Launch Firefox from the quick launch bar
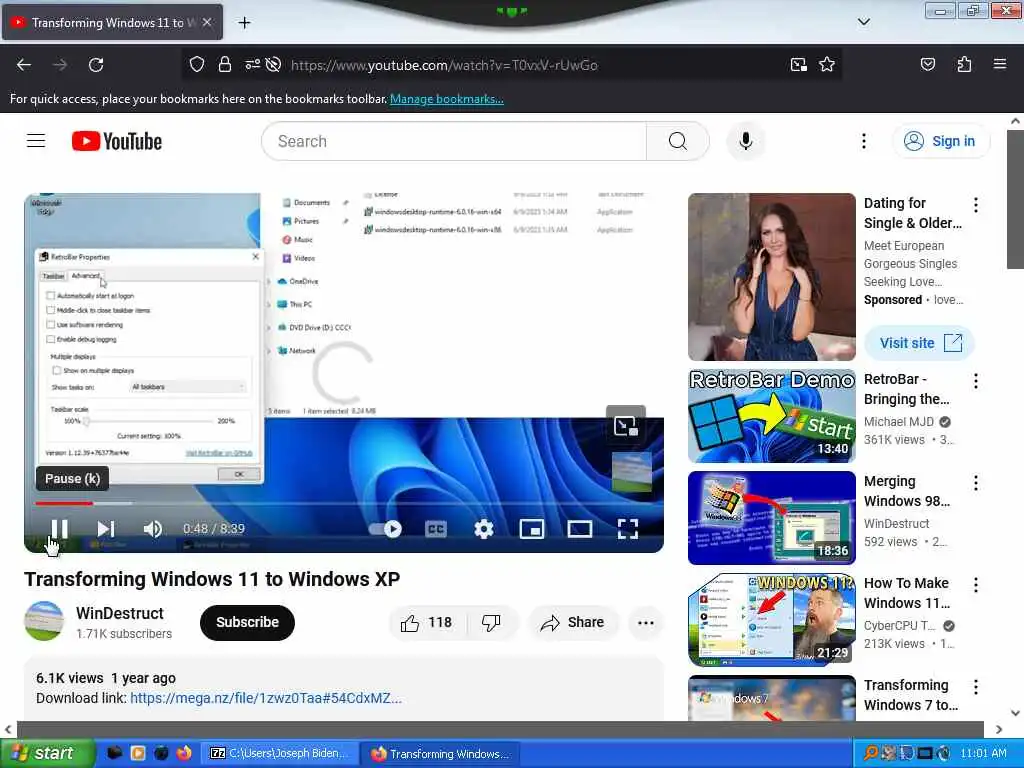The height and width of the screenshot is (768, 1024). (x=184, y=753)
